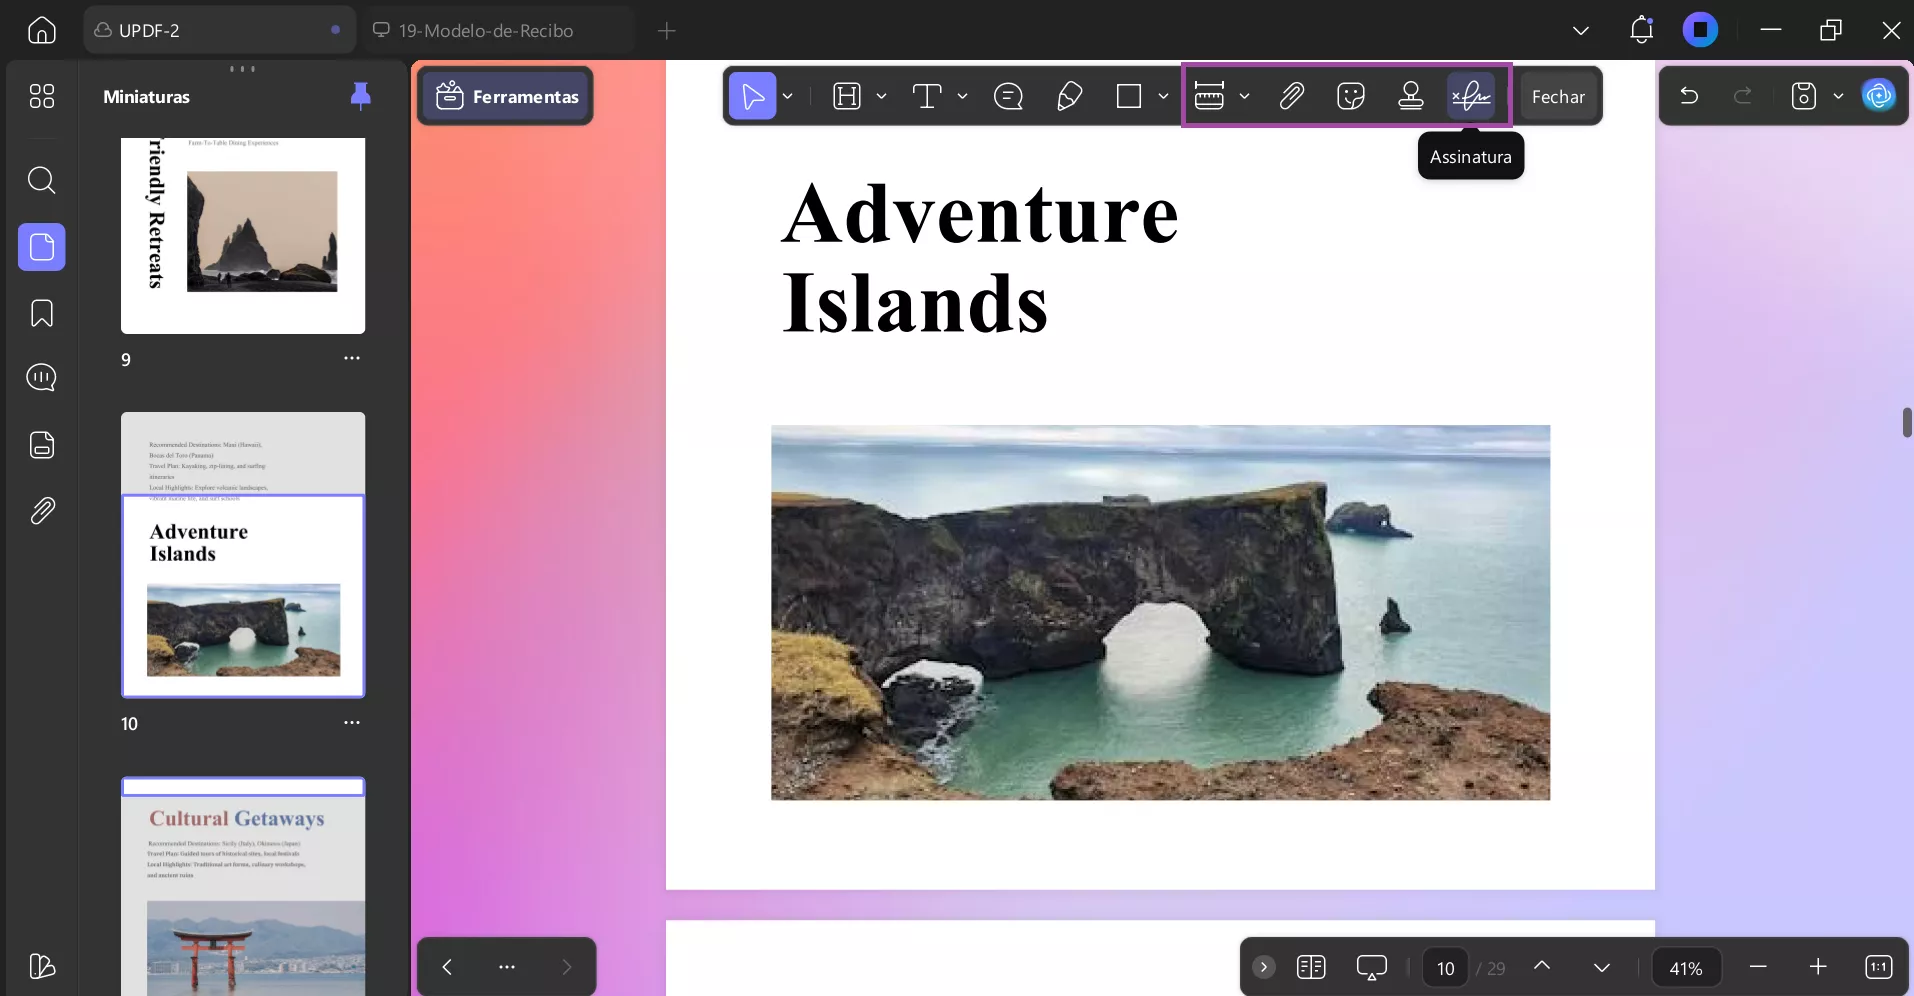Switch to the 19-Modelo-de-Recibo tab

click(x=485, y=31)
